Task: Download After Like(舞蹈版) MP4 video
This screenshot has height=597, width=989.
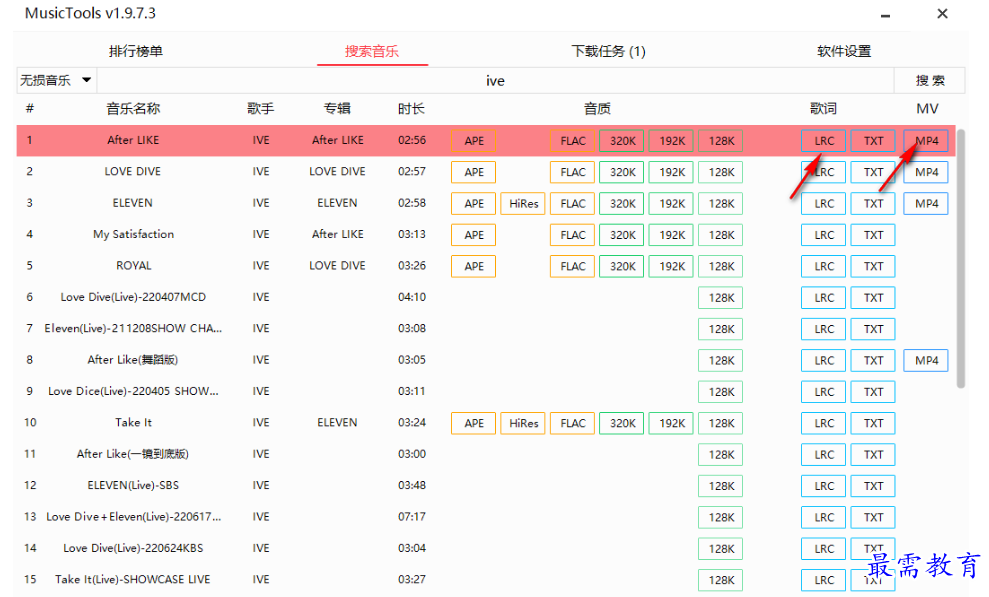Action: [926, 361]
